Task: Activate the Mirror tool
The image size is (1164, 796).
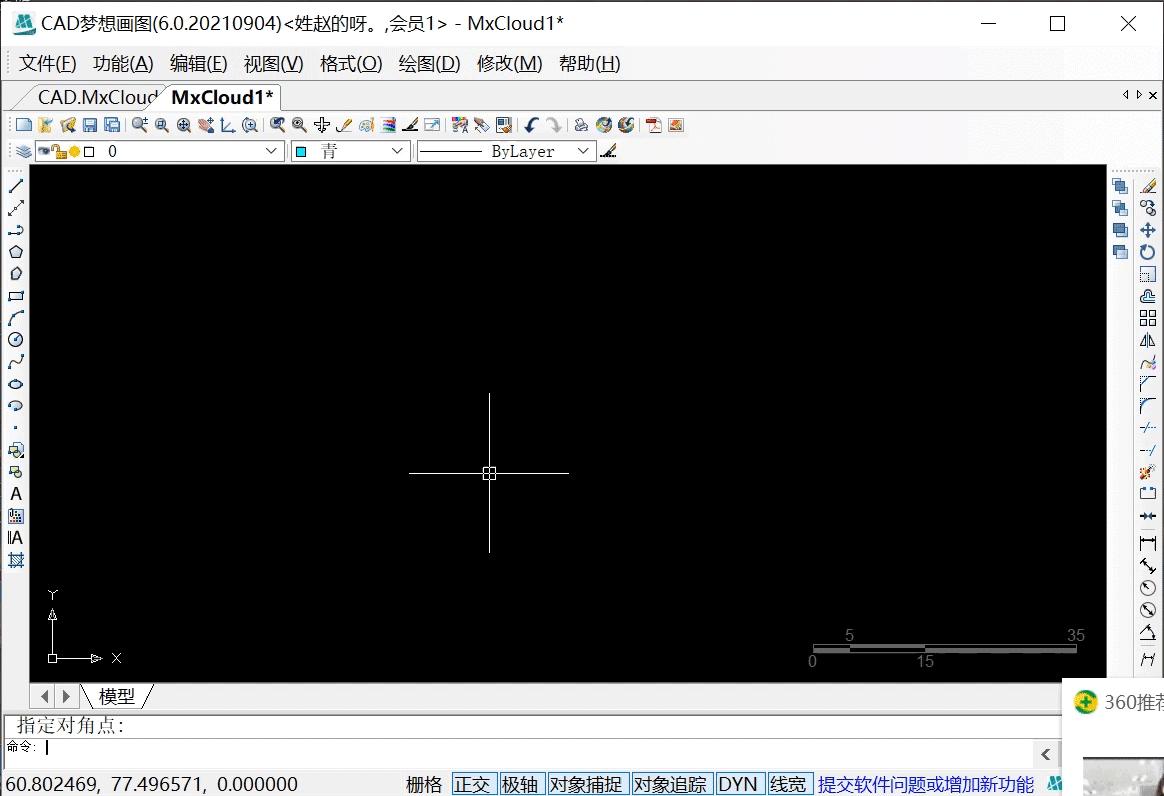Action: click(1148, 340)
